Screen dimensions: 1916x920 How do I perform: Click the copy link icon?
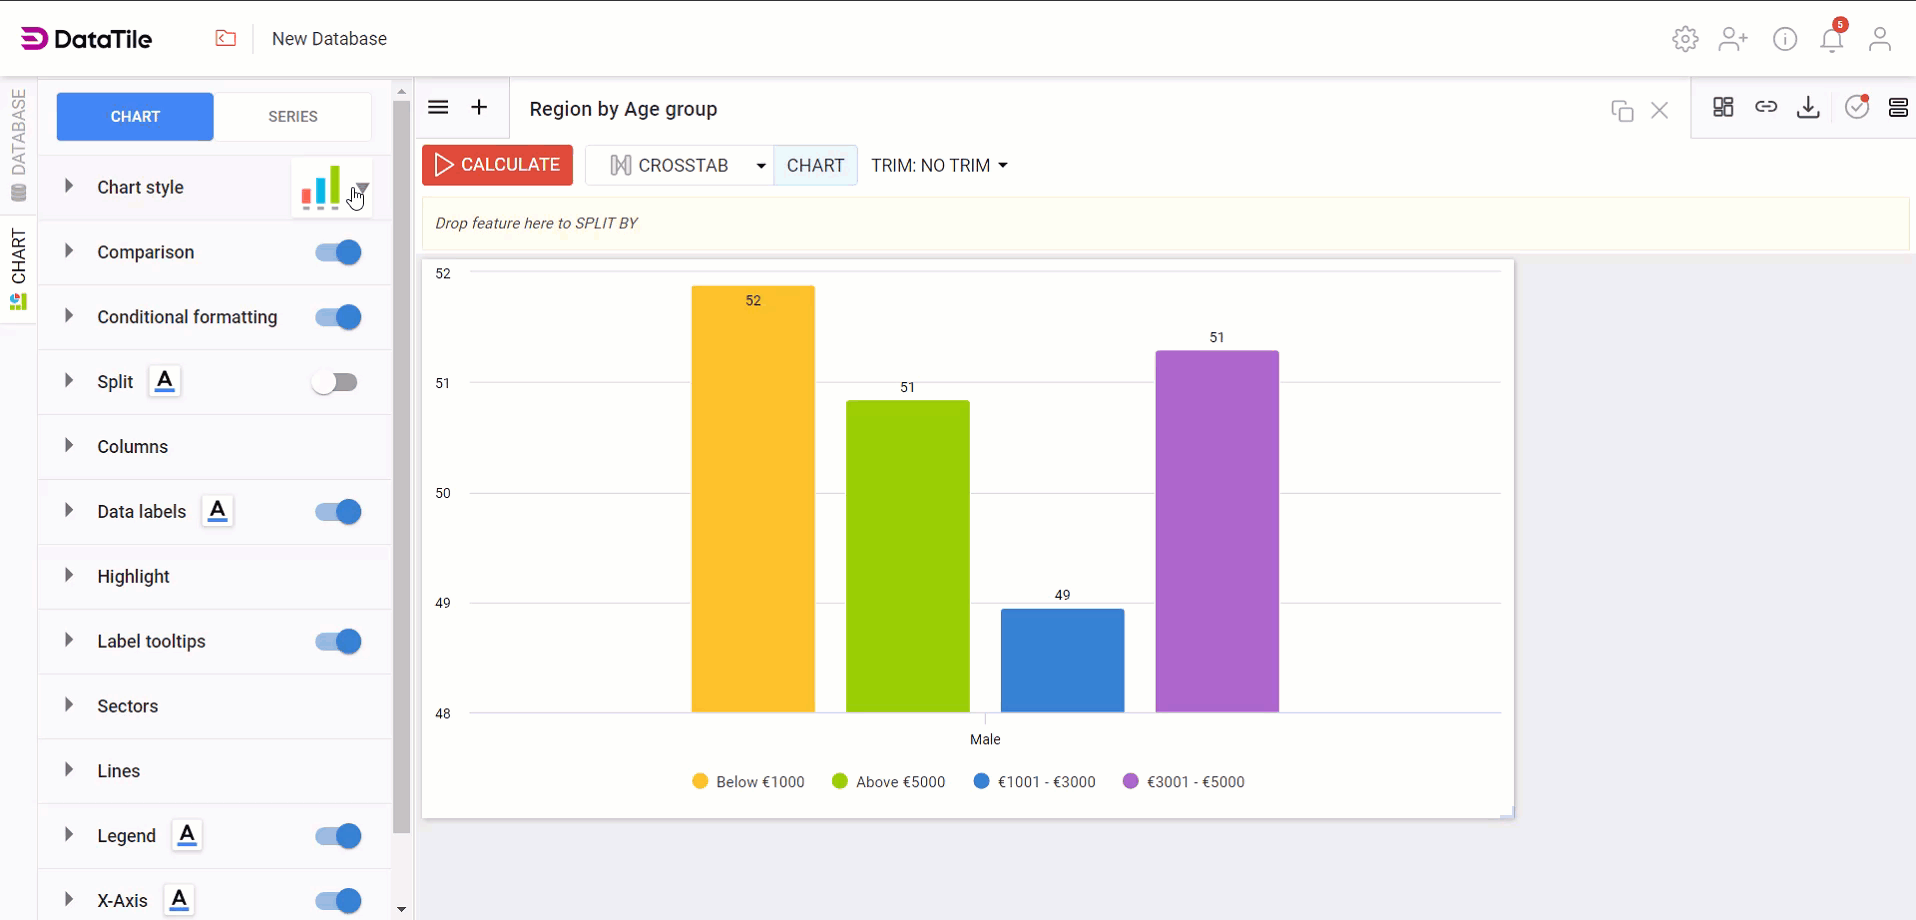point(1766,107)
